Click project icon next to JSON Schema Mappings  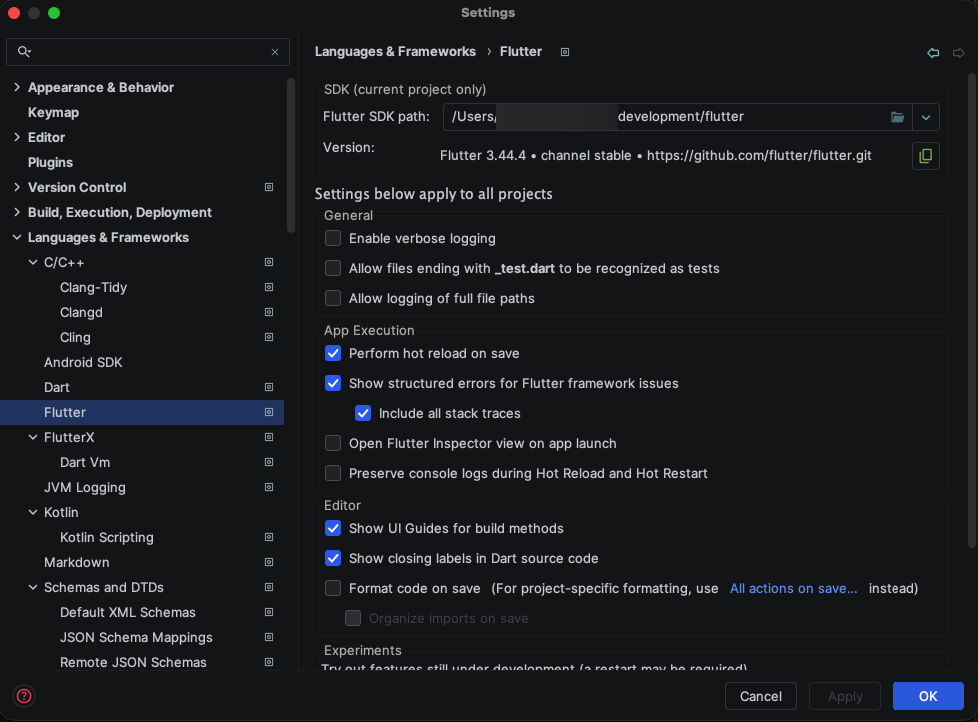tap(269, 637)
